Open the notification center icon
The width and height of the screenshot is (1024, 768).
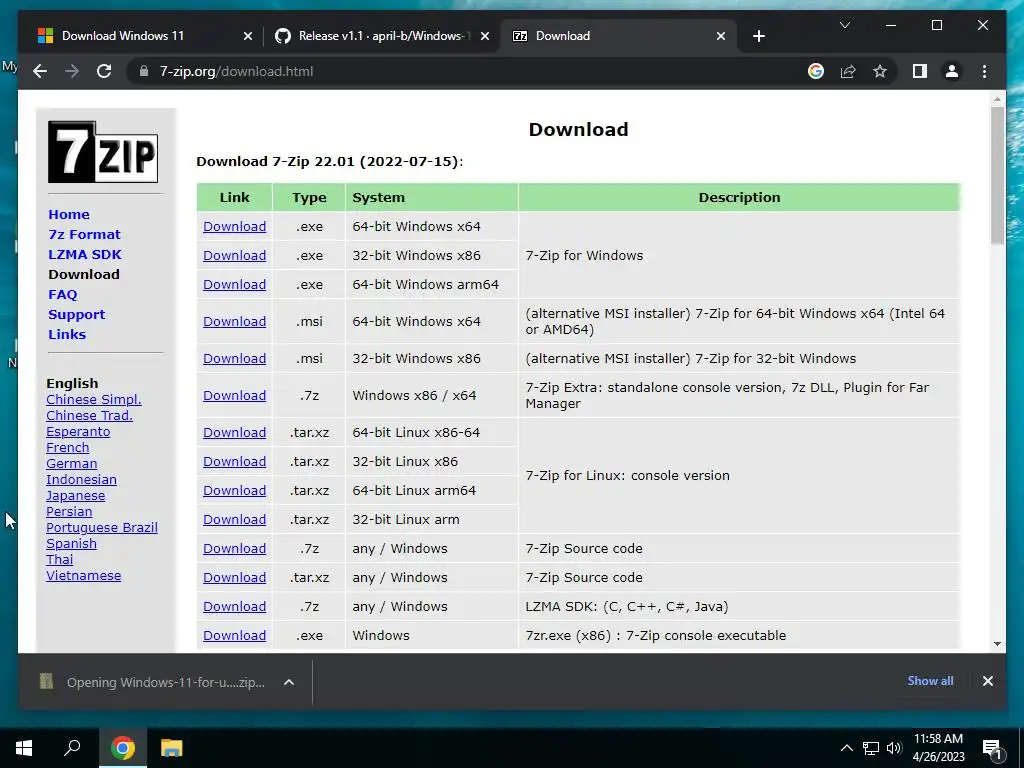pos(992,748)
